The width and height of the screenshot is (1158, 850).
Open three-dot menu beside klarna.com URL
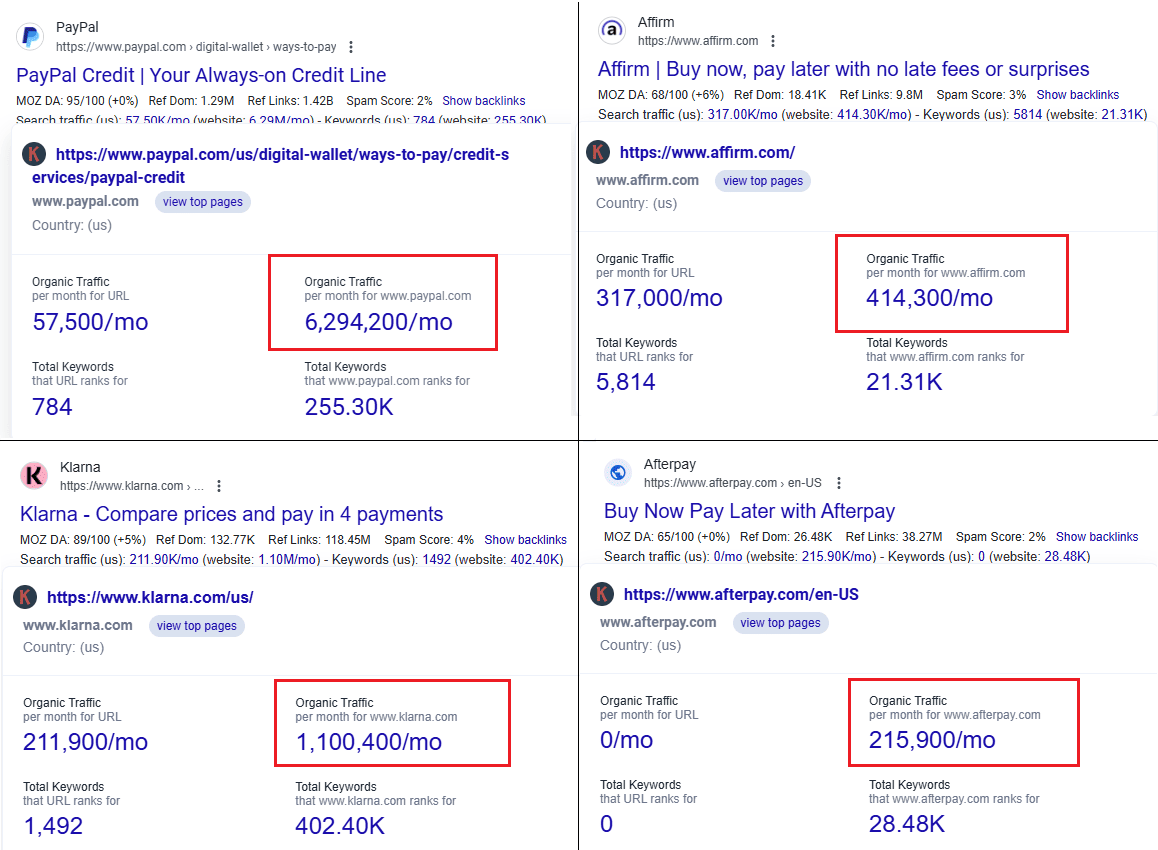(219, 486)
